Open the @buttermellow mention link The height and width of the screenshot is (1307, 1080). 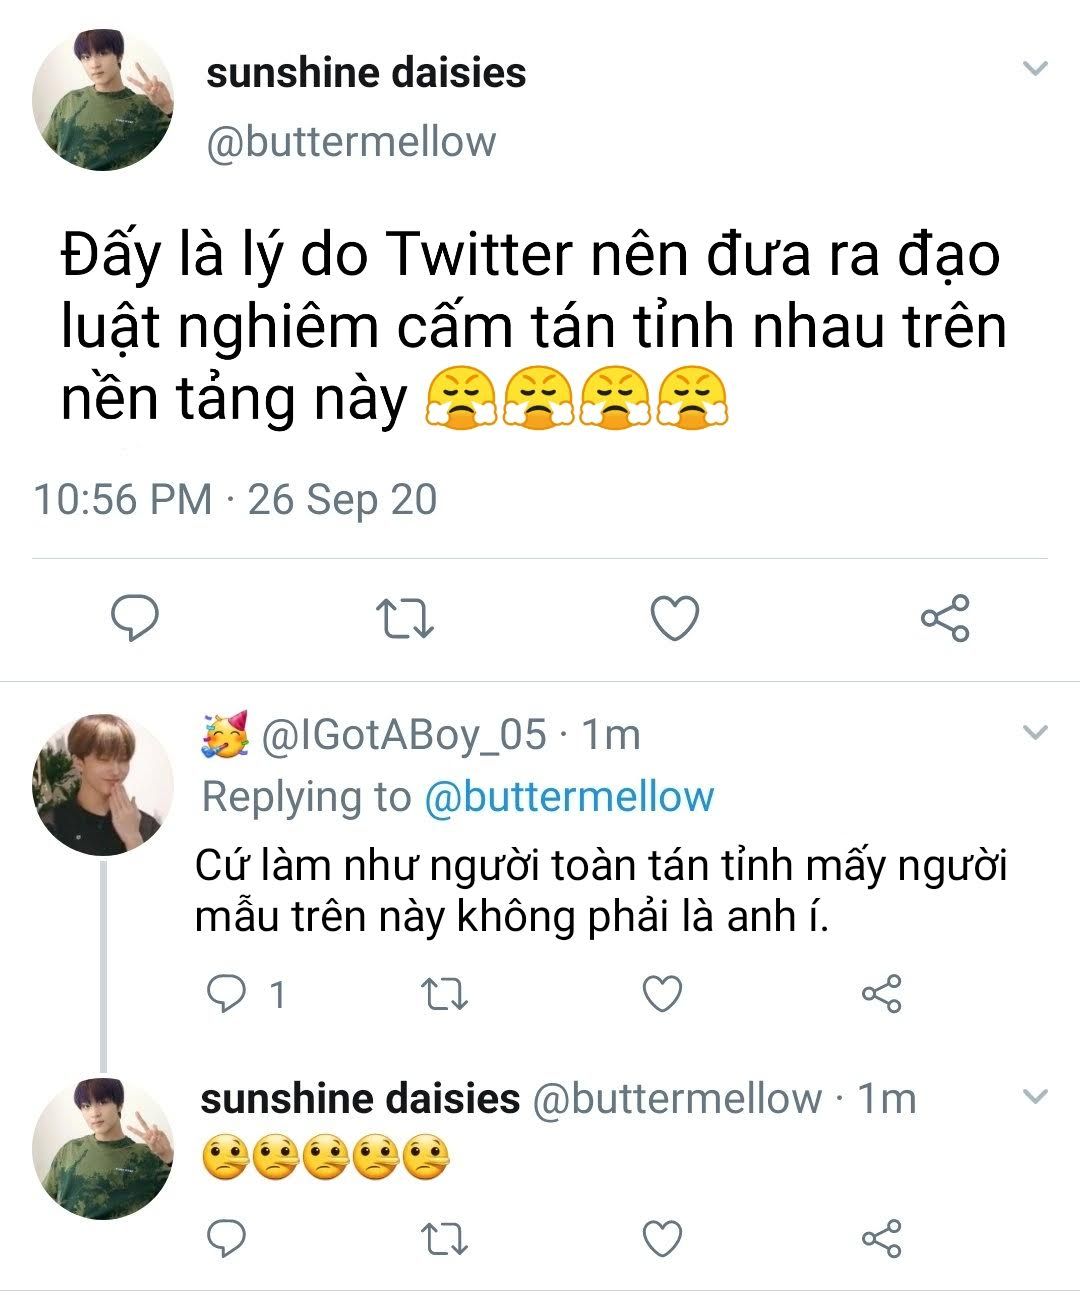[569, 797]
